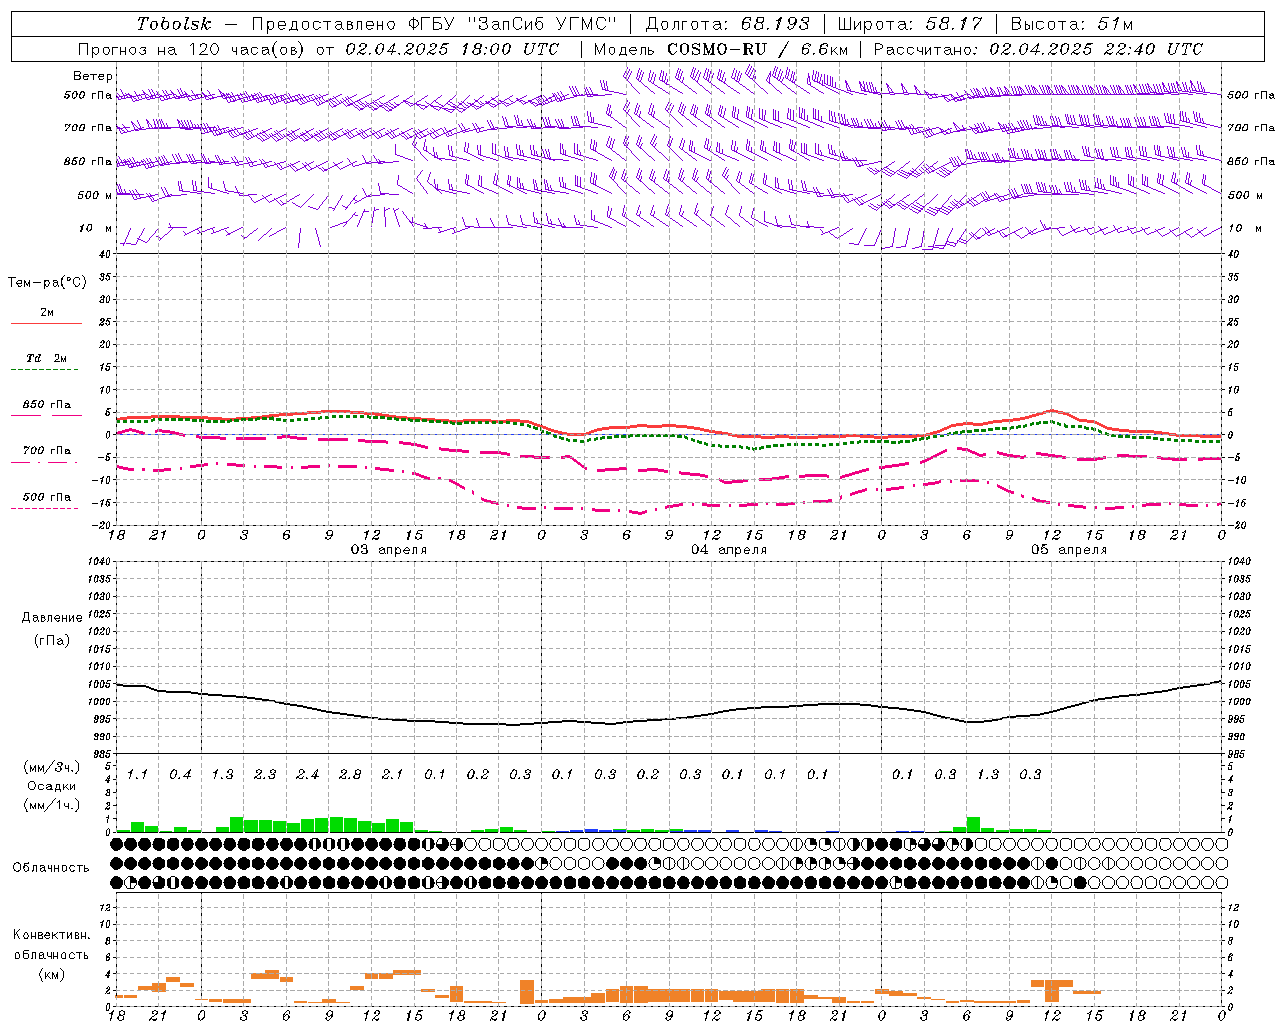The width and height of the screenshot is (1280, 1024).
Task: Click the Давление pressure panel label
Action: click(x=52, y=618)
